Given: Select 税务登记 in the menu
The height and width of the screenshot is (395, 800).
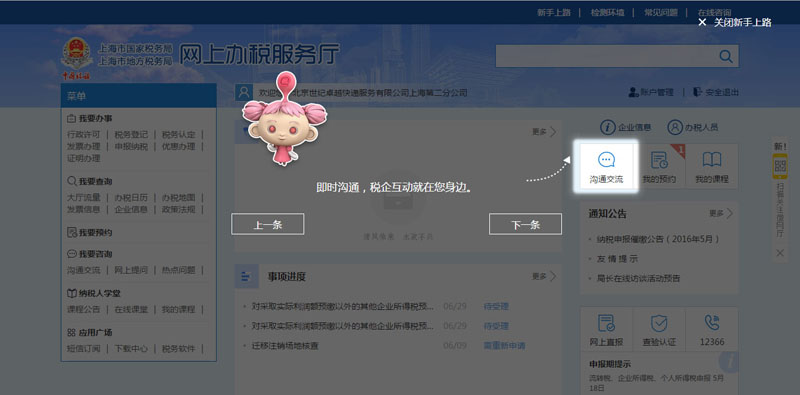Looking at the screenshot, I should [131, 135].
